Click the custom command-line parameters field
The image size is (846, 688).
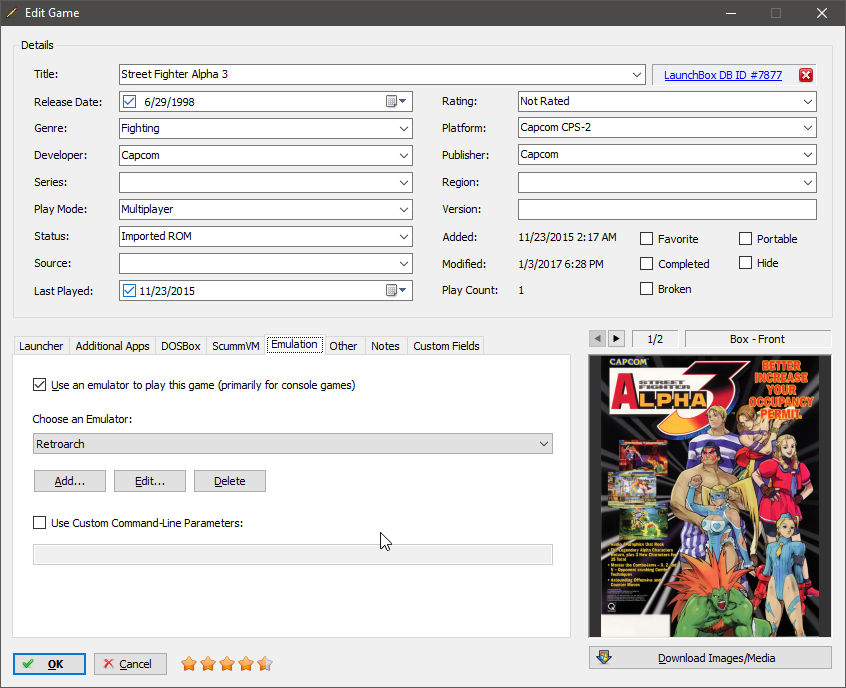pos(293,554)
